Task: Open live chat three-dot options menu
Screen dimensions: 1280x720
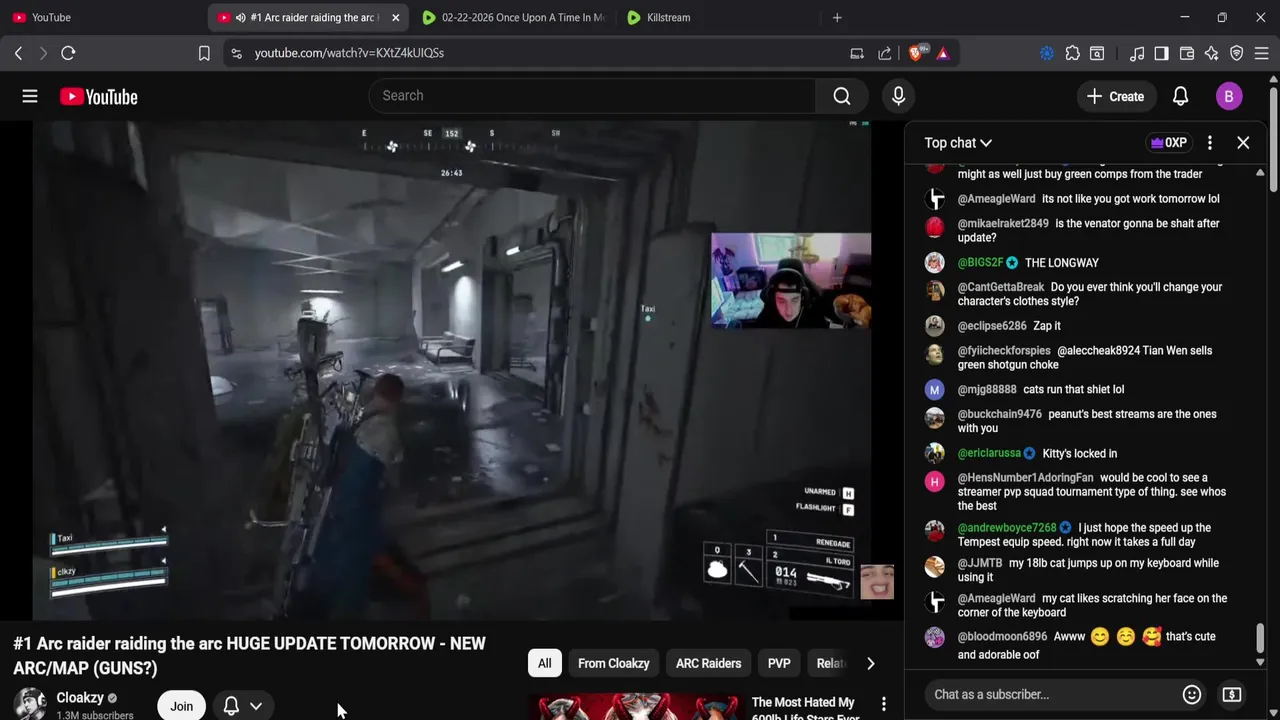Action: coord(1210,143)
